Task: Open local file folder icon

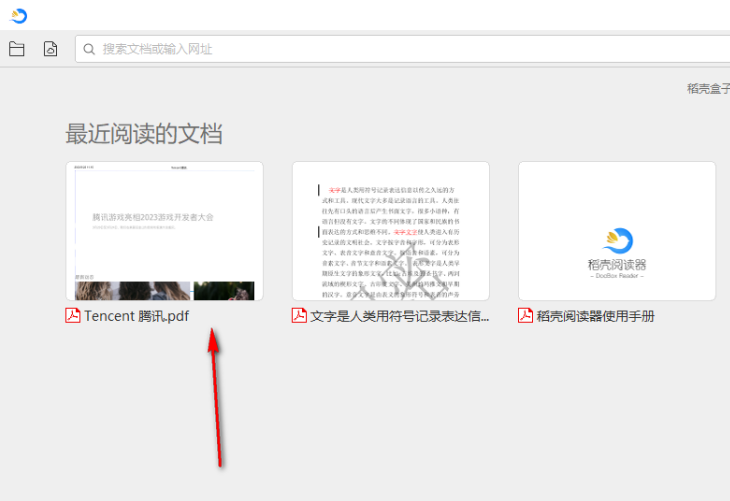Action: [x=17, y=49]
